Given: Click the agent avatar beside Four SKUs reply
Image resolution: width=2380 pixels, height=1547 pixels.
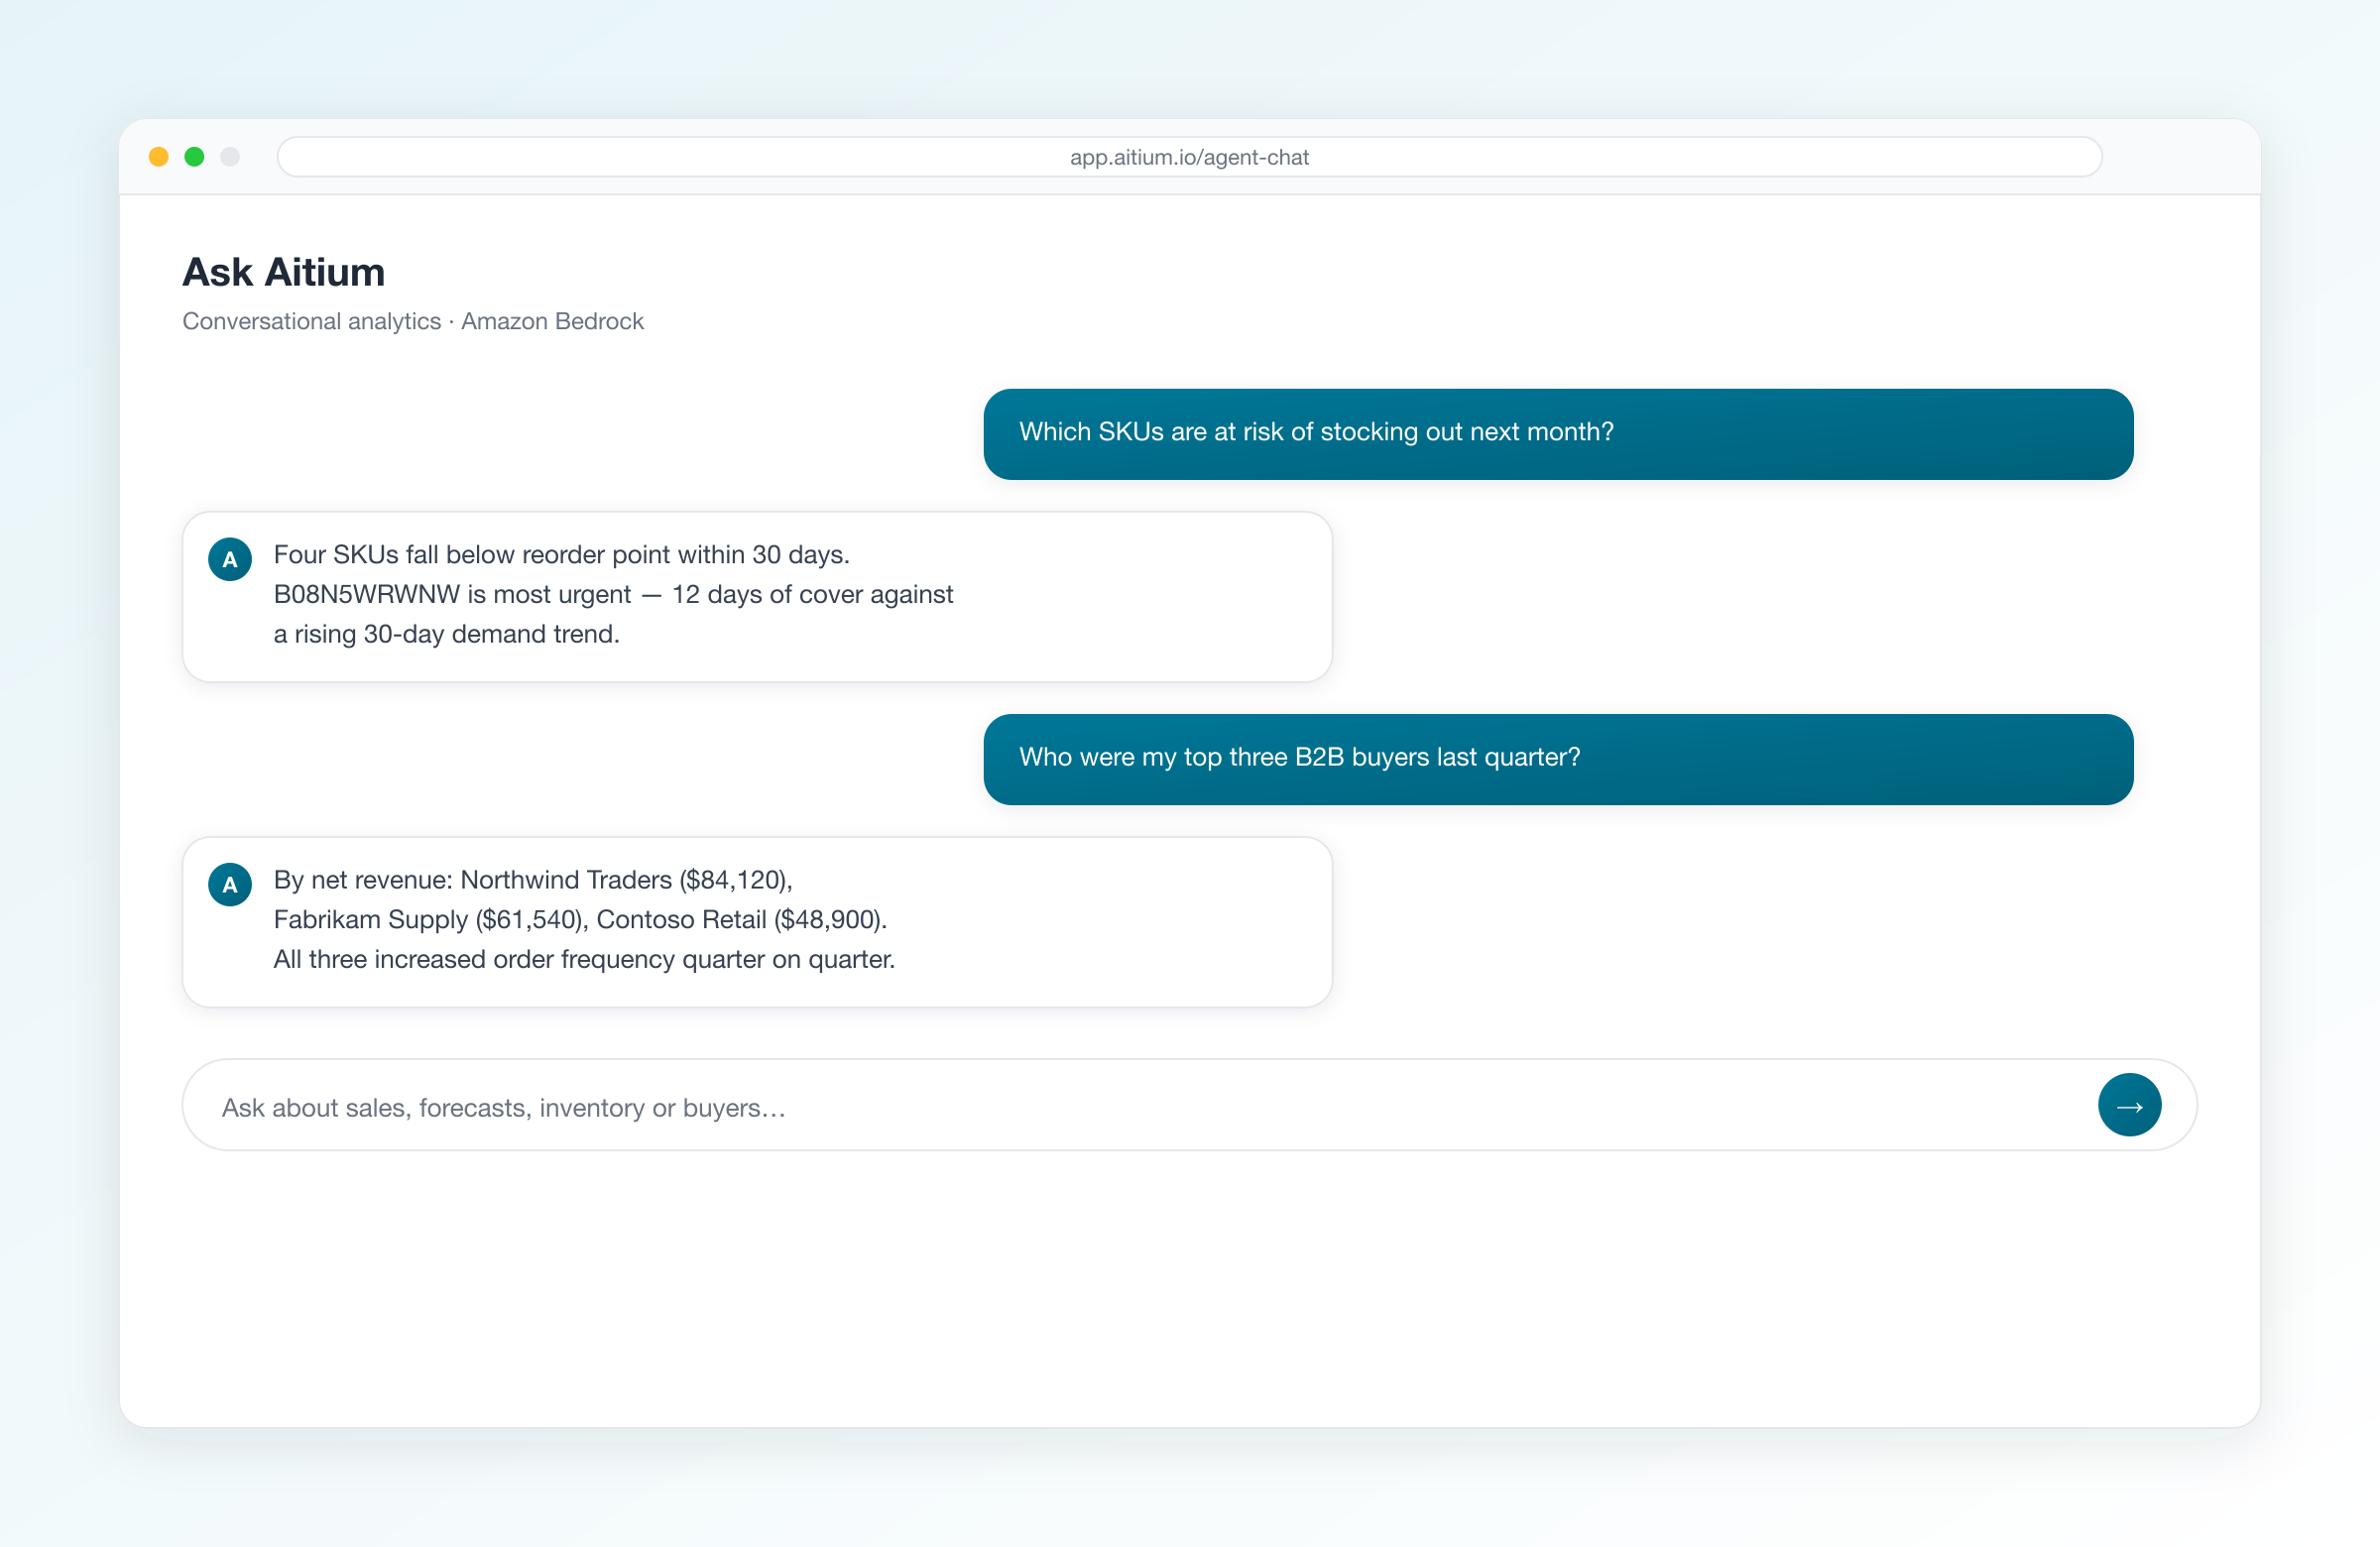Looking at the screenshot, I should pos(230,559).
